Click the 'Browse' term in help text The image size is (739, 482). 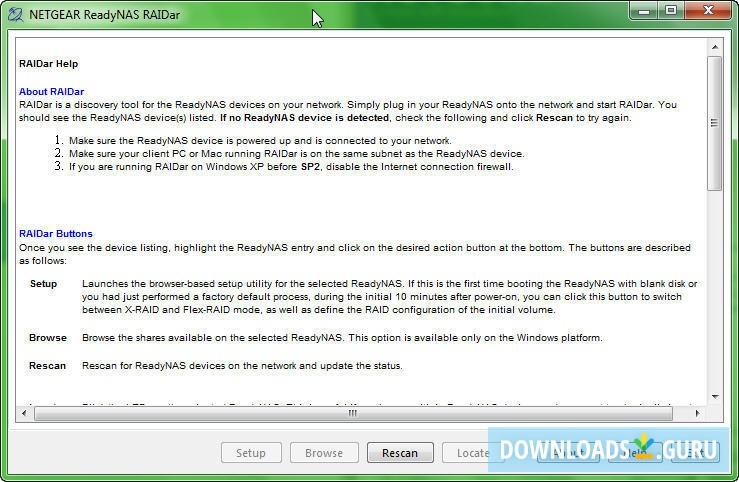(x=48, y=338)
